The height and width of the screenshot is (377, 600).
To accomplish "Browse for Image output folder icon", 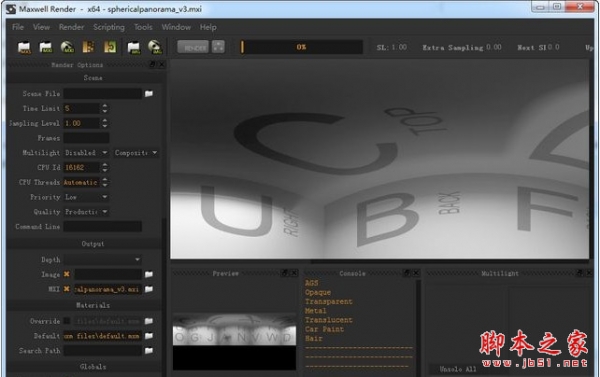I will click(149, 274).
